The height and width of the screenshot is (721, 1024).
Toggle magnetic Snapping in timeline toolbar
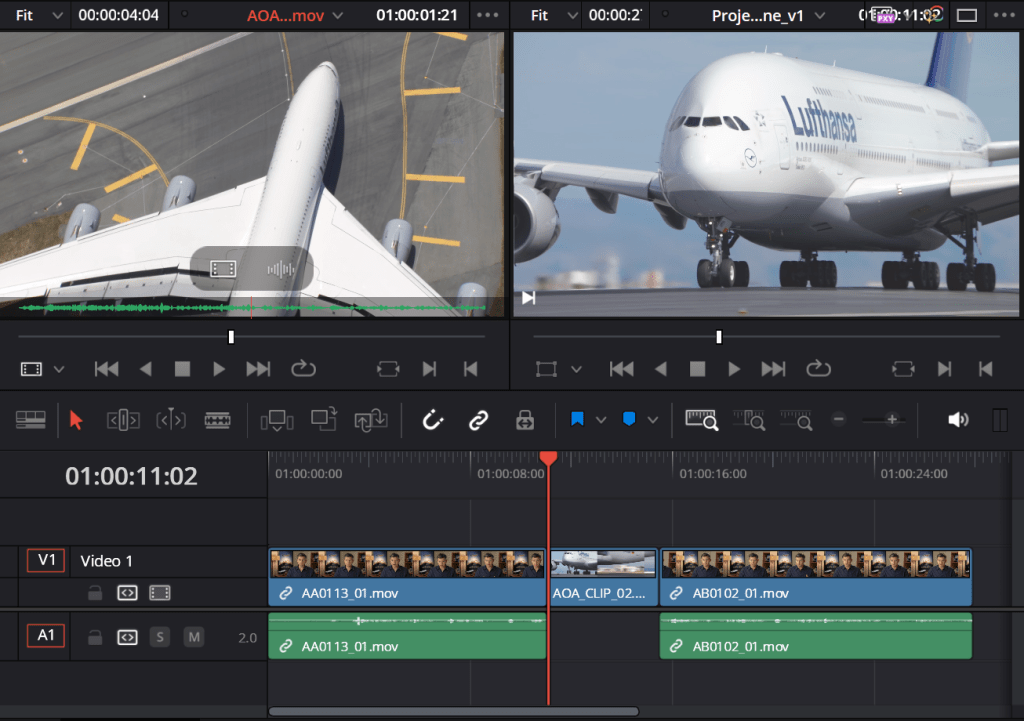tap(432, 421)
